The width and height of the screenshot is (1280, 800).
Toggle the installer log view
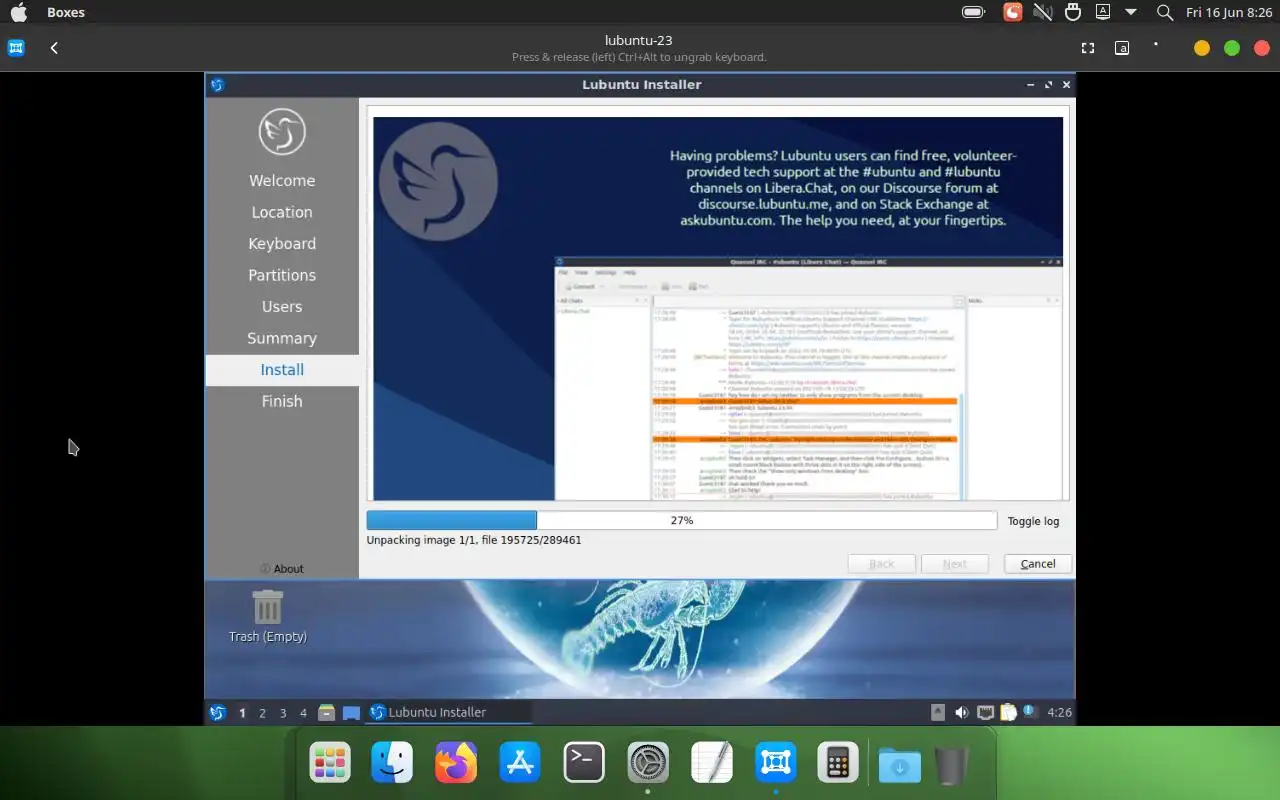1033,521
